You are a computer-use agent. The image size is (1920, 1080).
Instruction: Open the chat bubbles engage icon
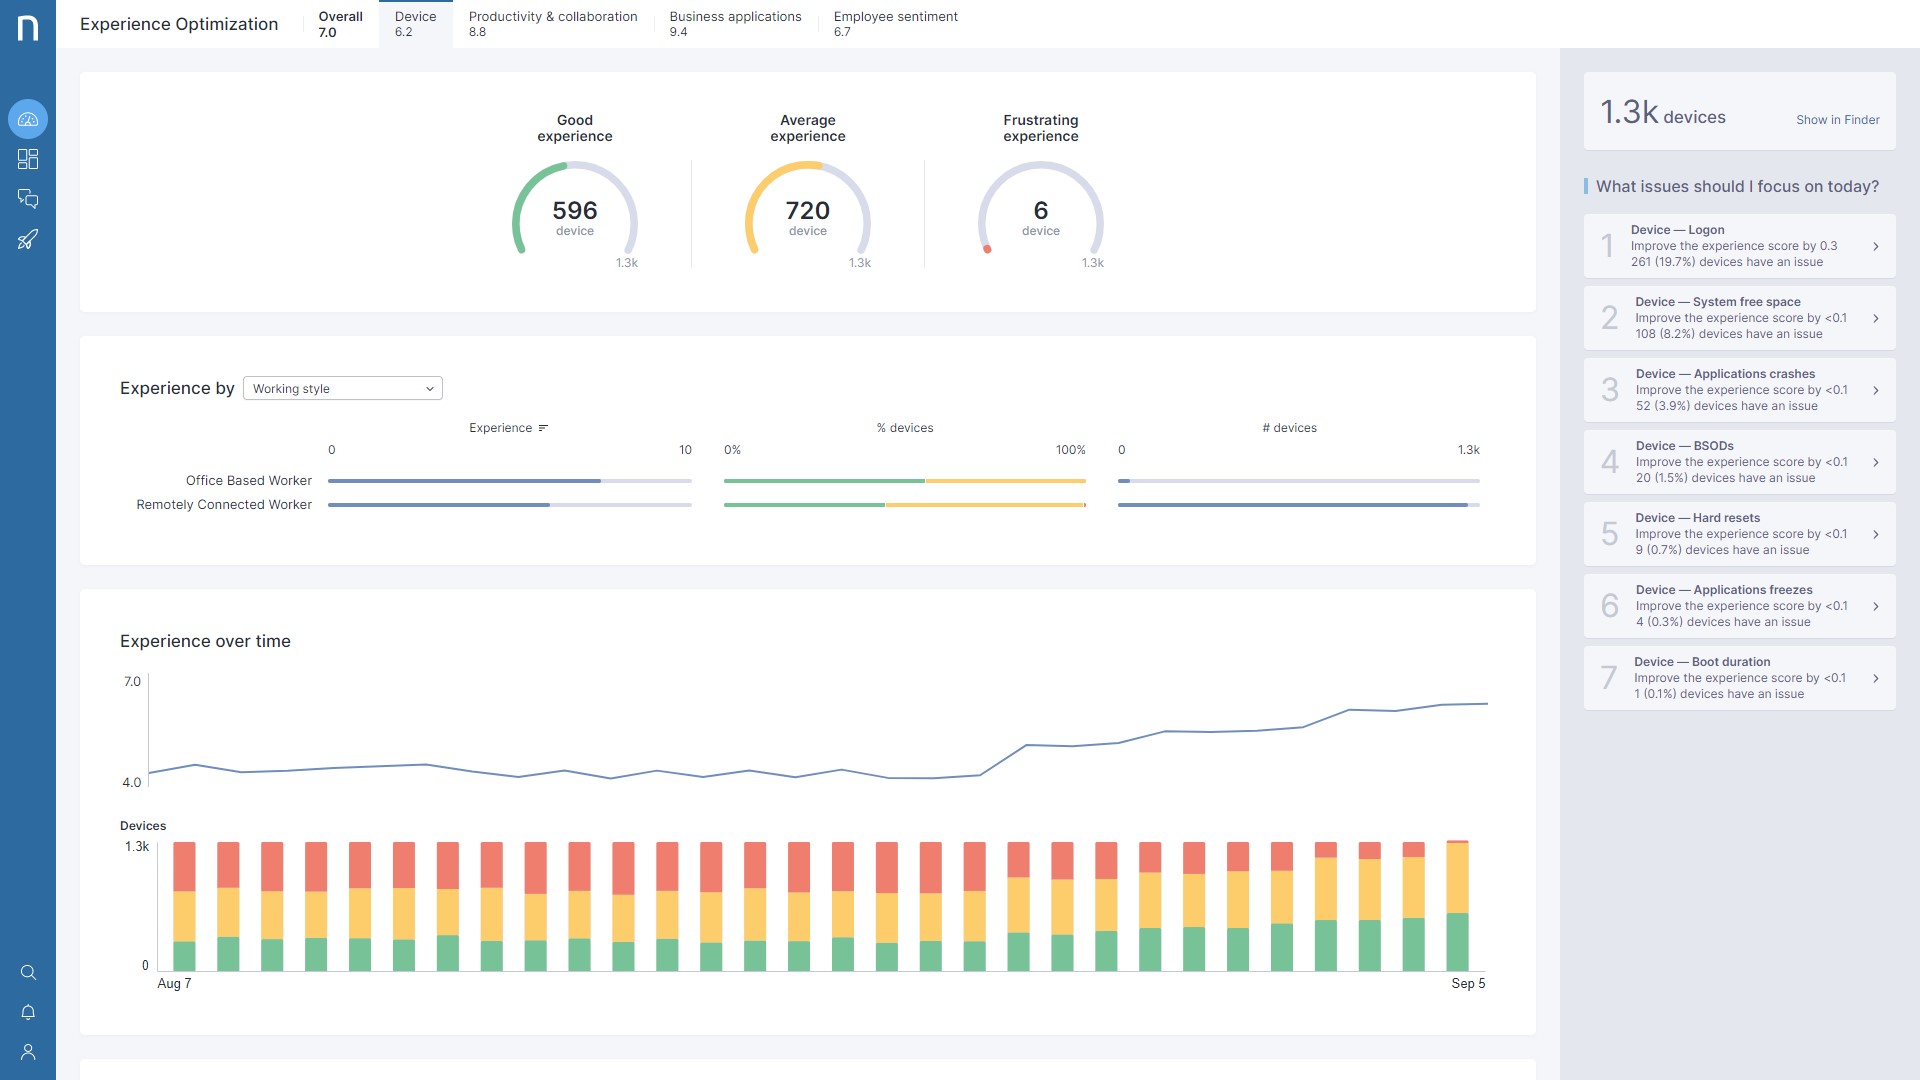tap(28, 199)
